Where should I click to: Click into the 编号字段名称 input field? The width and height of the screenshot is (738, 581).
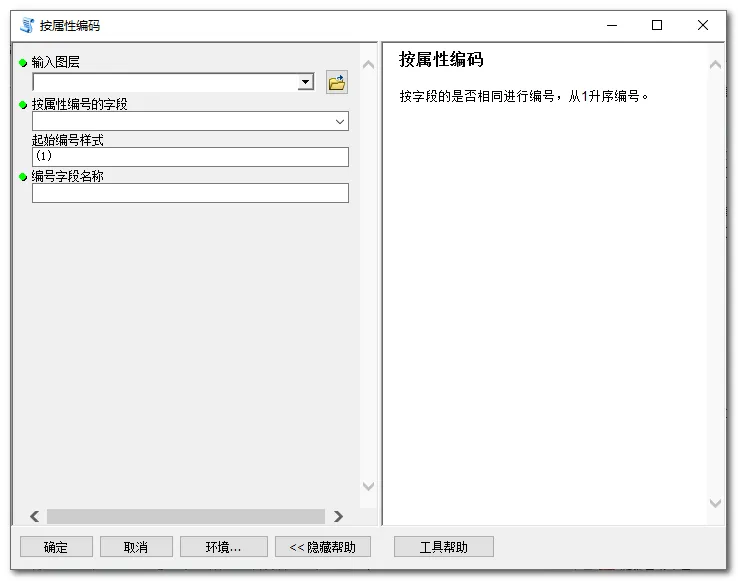click(x=190, y=193)
